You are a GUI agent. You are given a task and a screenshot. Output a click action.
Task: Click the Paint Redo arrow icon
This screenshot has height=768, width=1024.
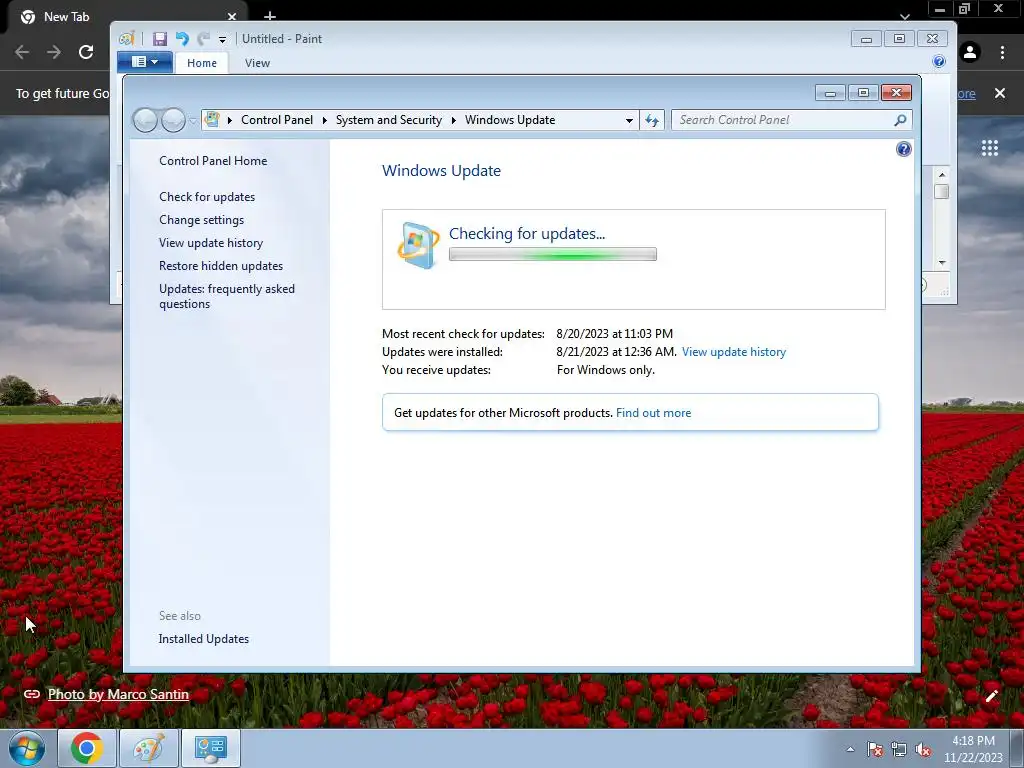[203, 39]
